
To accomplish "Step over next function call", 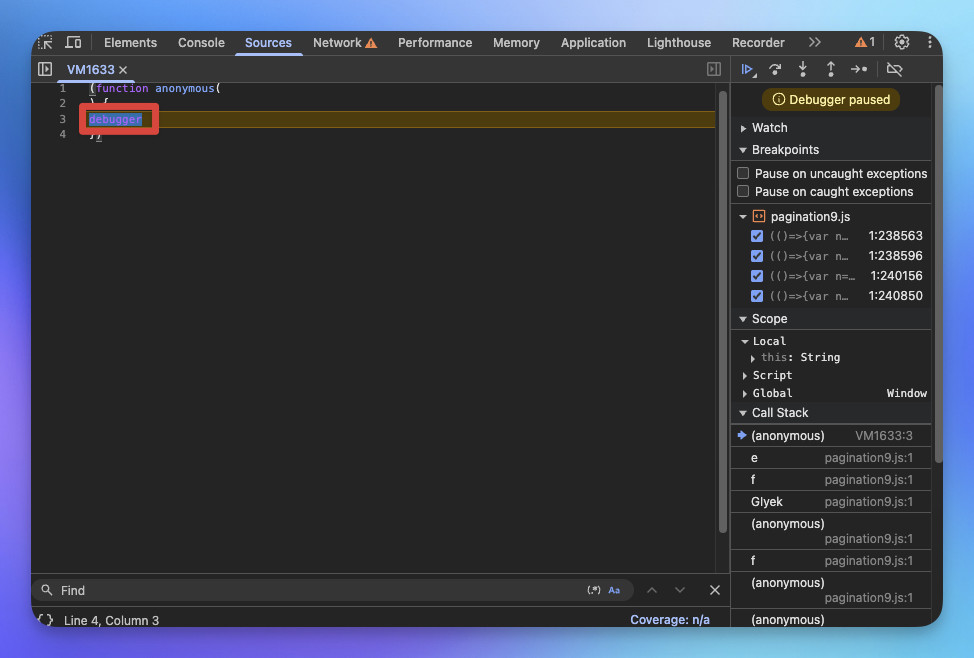I will [775, 70].
